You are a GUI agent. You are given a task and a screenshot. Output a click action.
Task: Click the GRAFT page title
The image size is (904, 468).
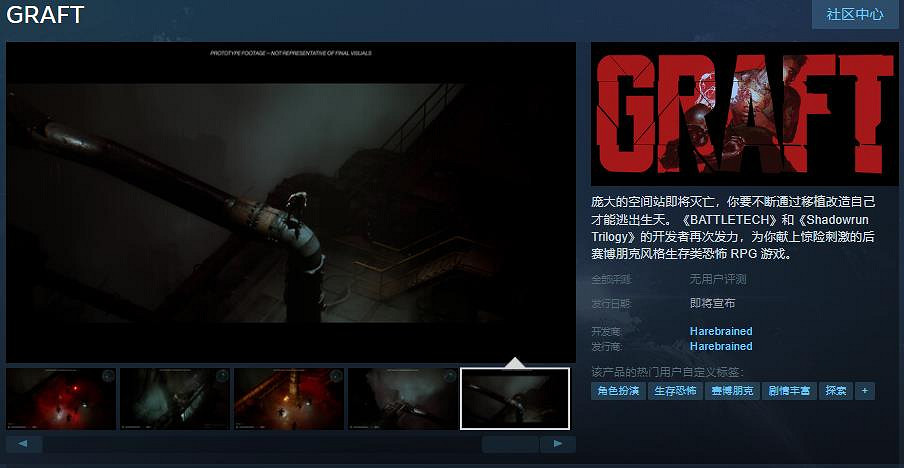(45, 15)
